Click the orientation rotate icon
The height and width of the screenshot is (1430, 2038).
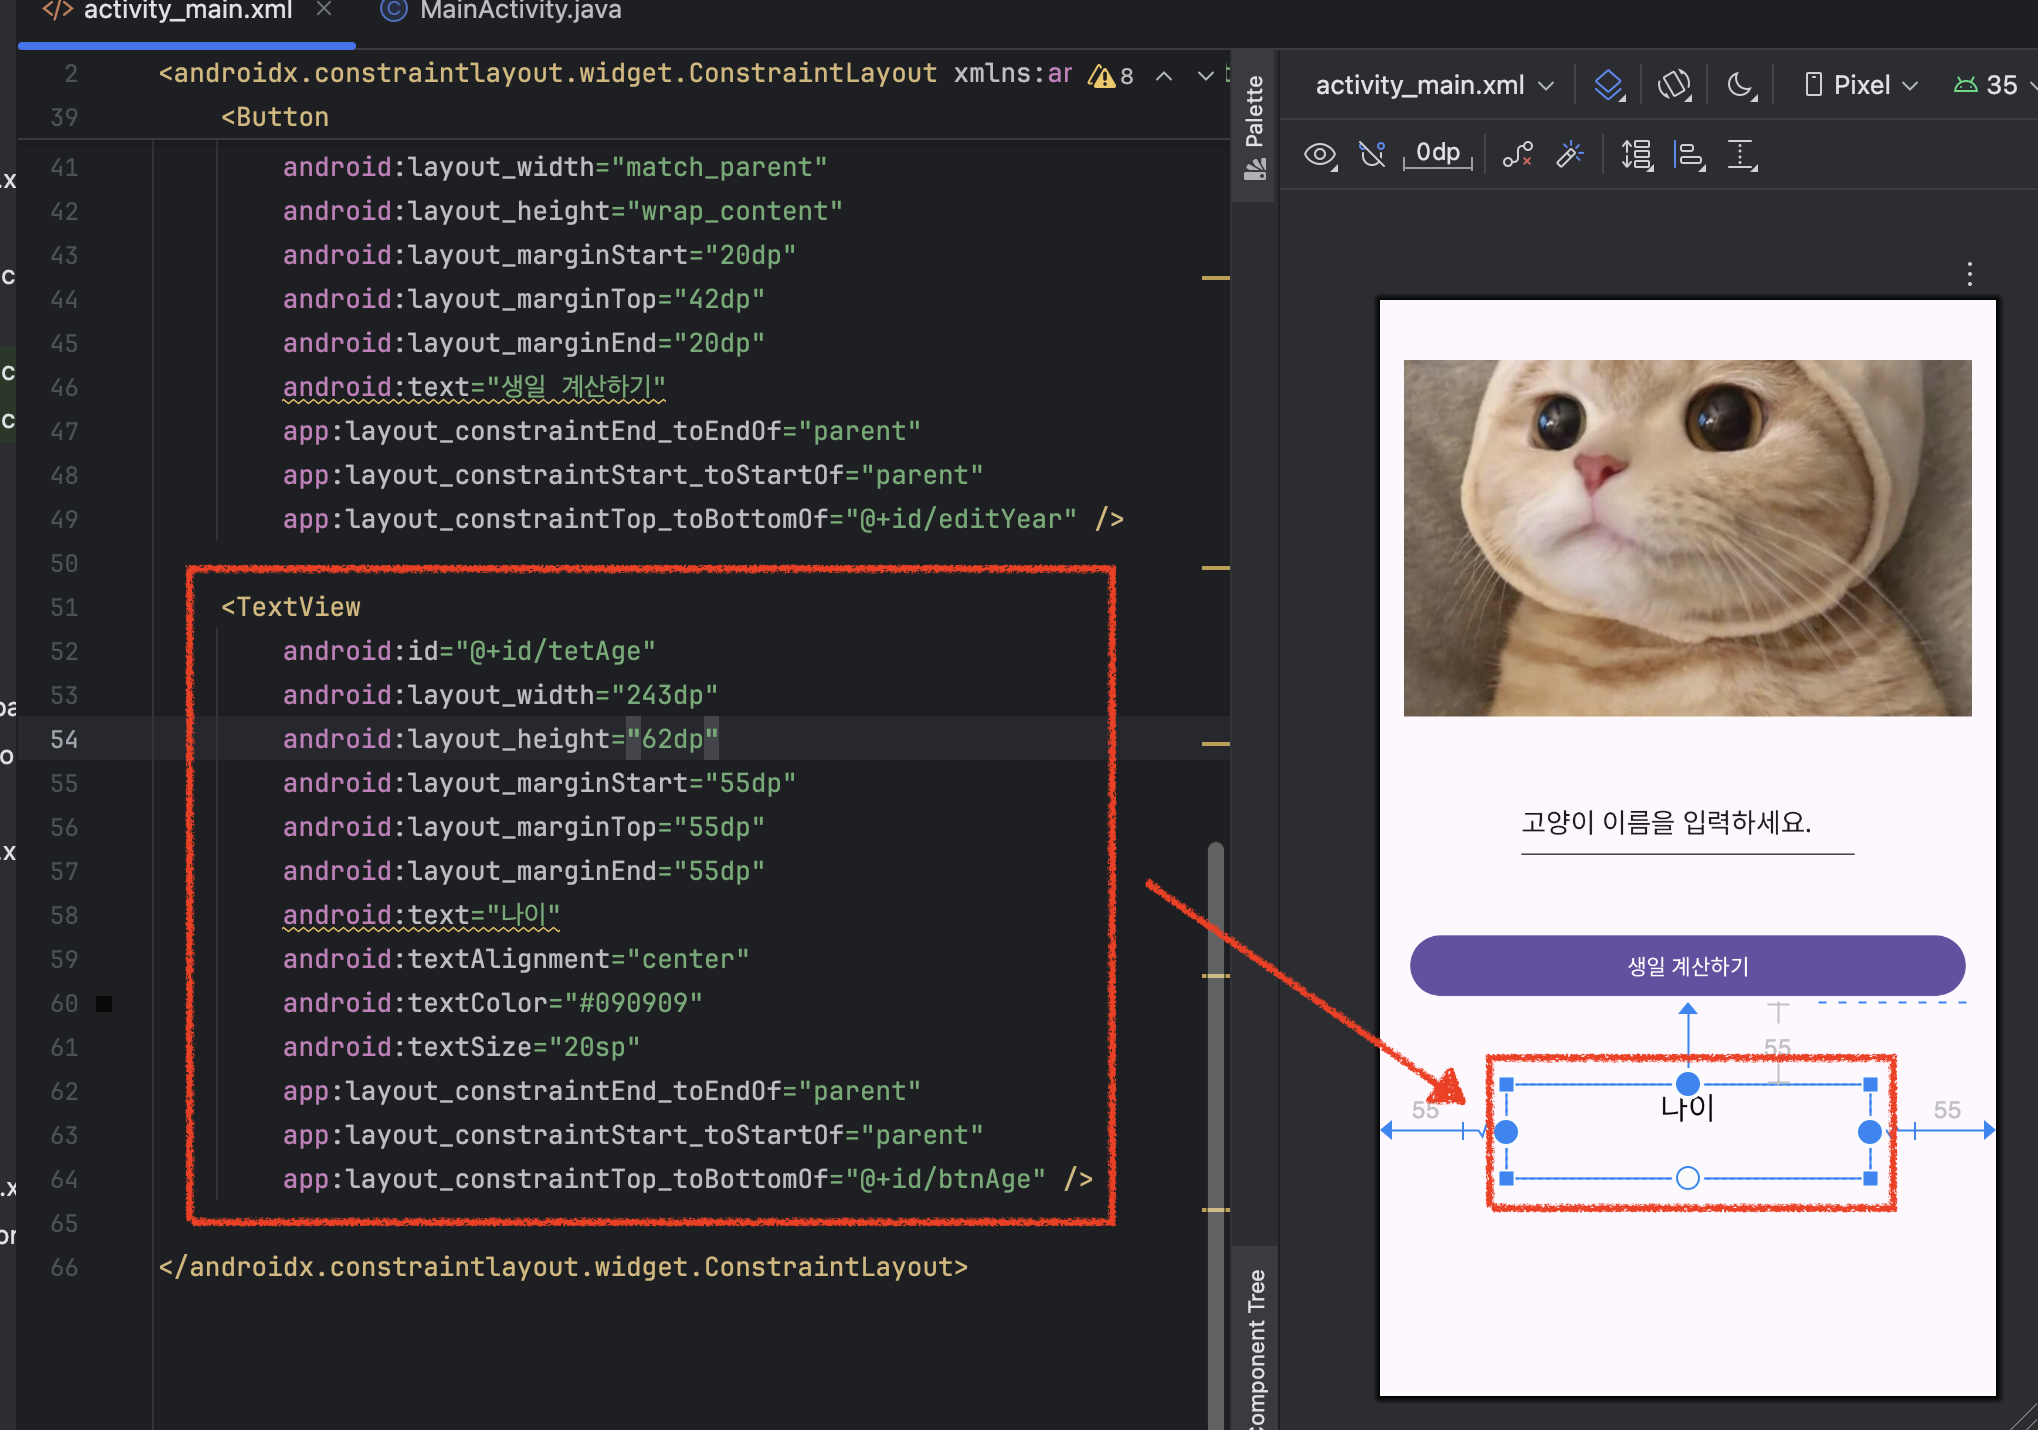tap(1674, 85)
